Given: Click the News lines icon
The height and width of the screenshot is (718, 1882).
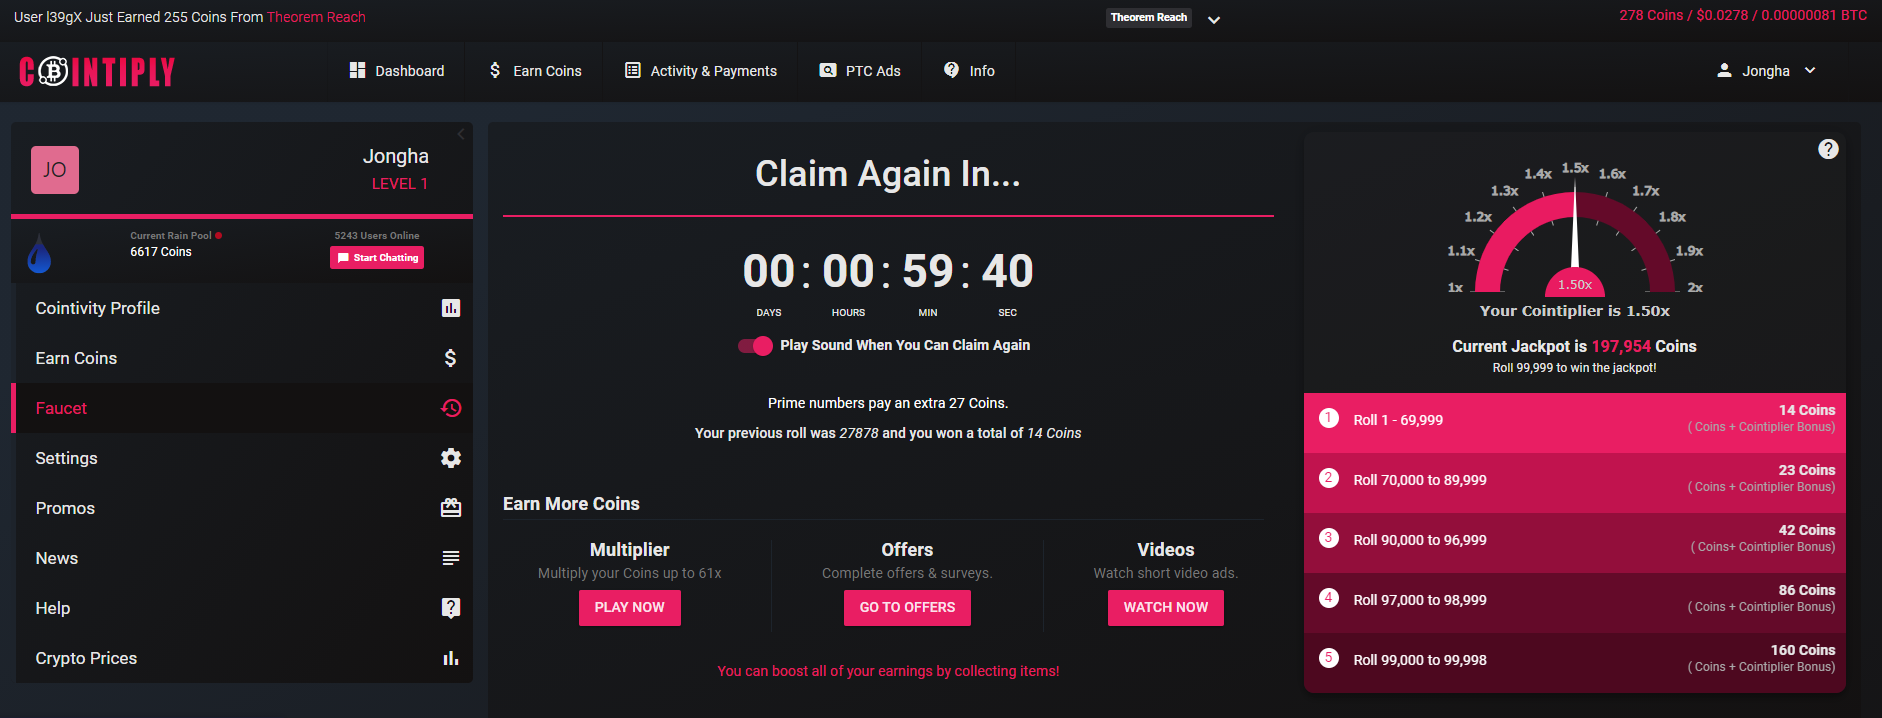Looking at the screenshot, I should [451, 558].
